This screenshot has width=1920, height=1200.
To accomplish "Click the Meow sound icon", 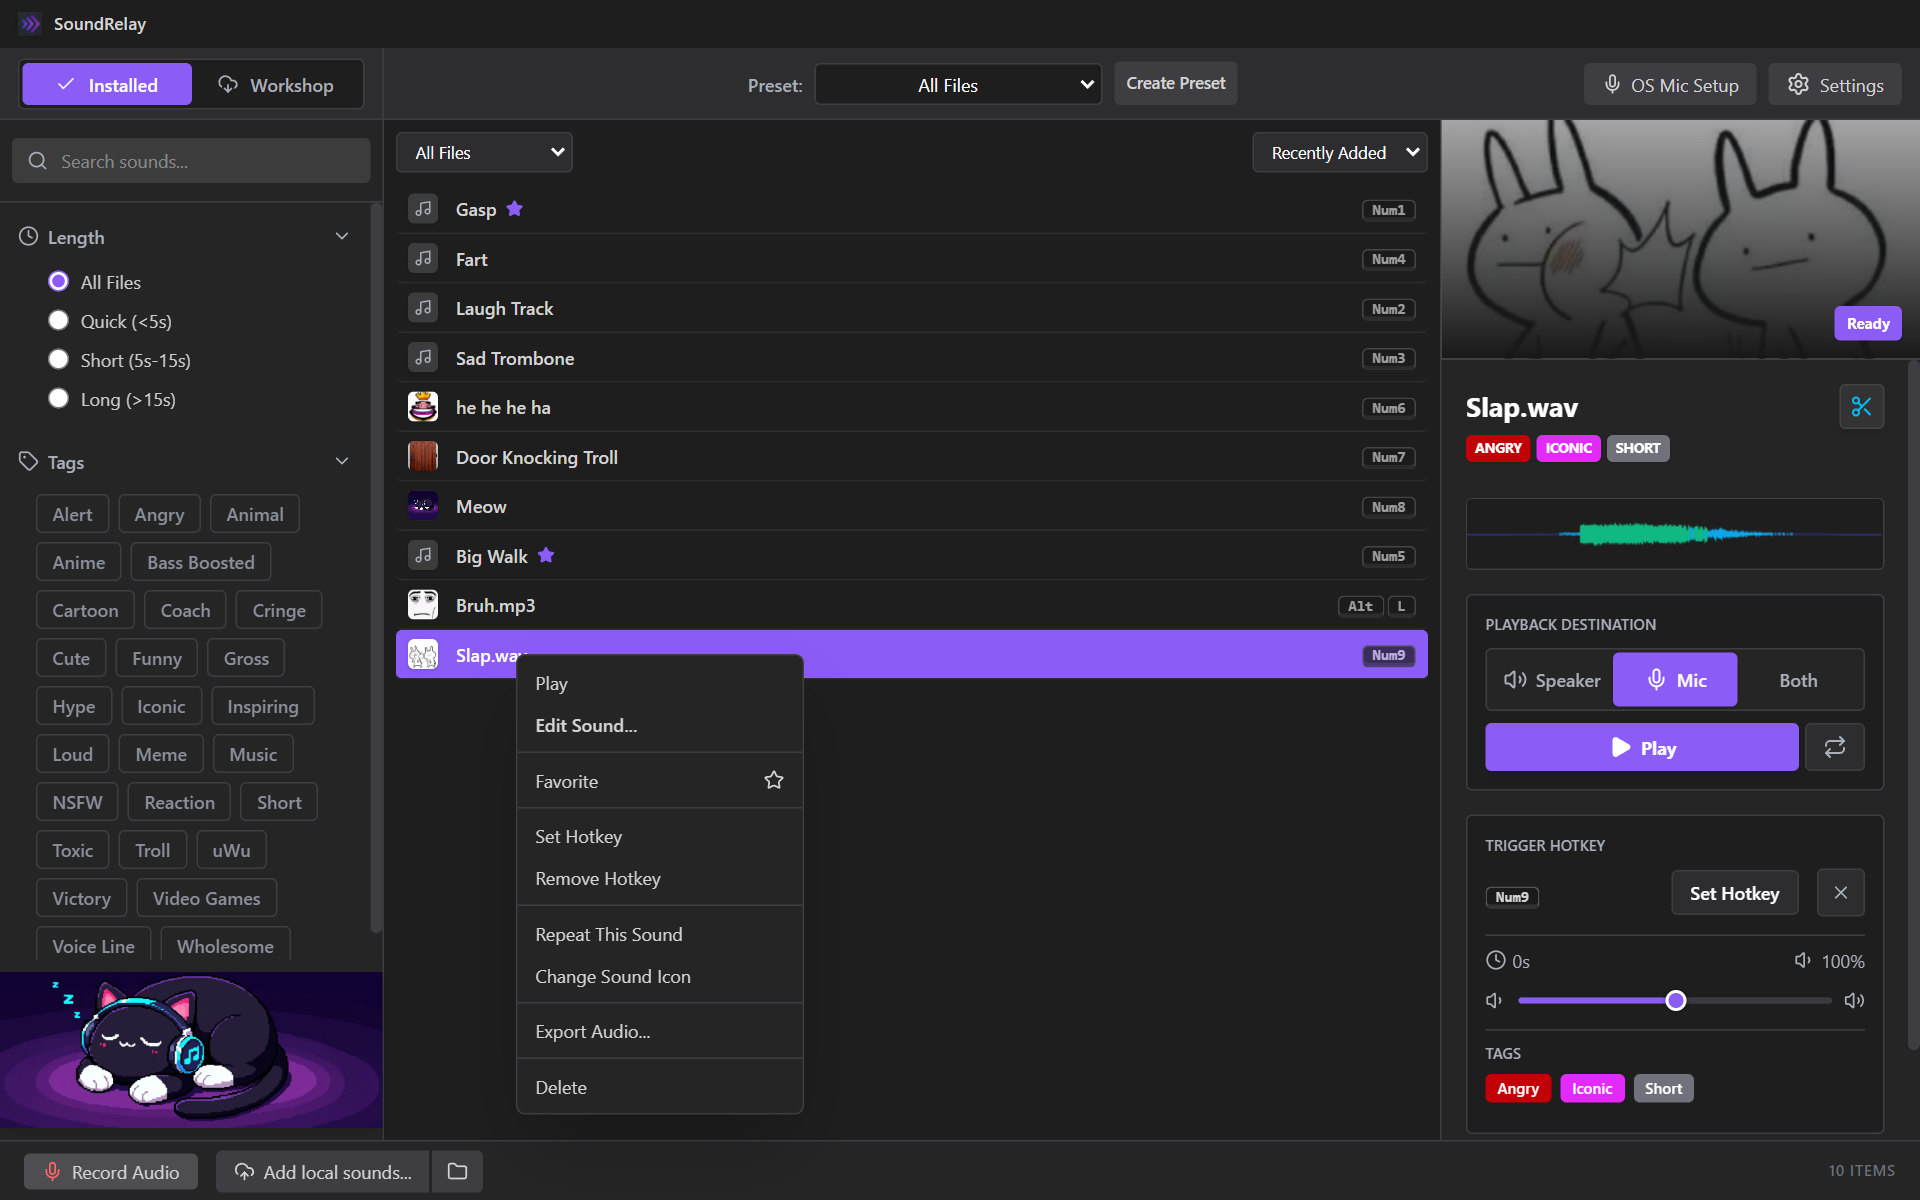I will point(423,506).
